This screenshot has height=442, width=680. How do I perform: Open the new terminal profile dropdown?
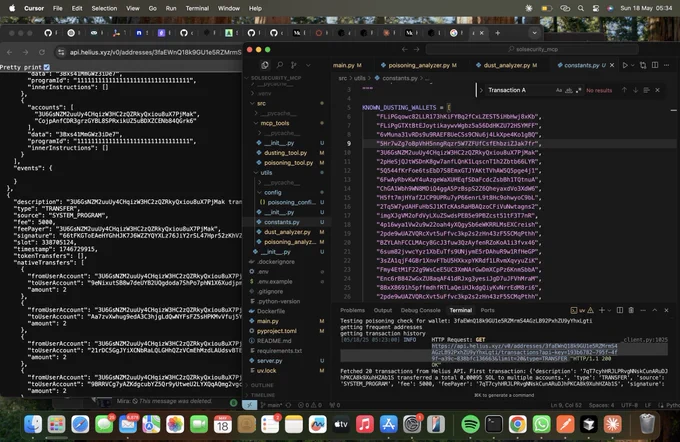[609, 310]
